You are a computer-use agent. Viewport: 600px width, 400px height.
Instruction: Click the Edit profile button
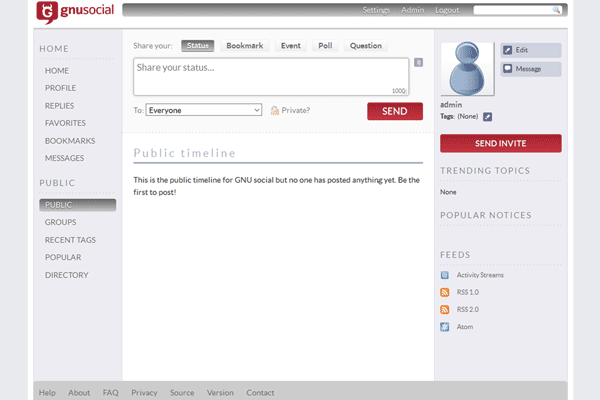pos(530,50)
